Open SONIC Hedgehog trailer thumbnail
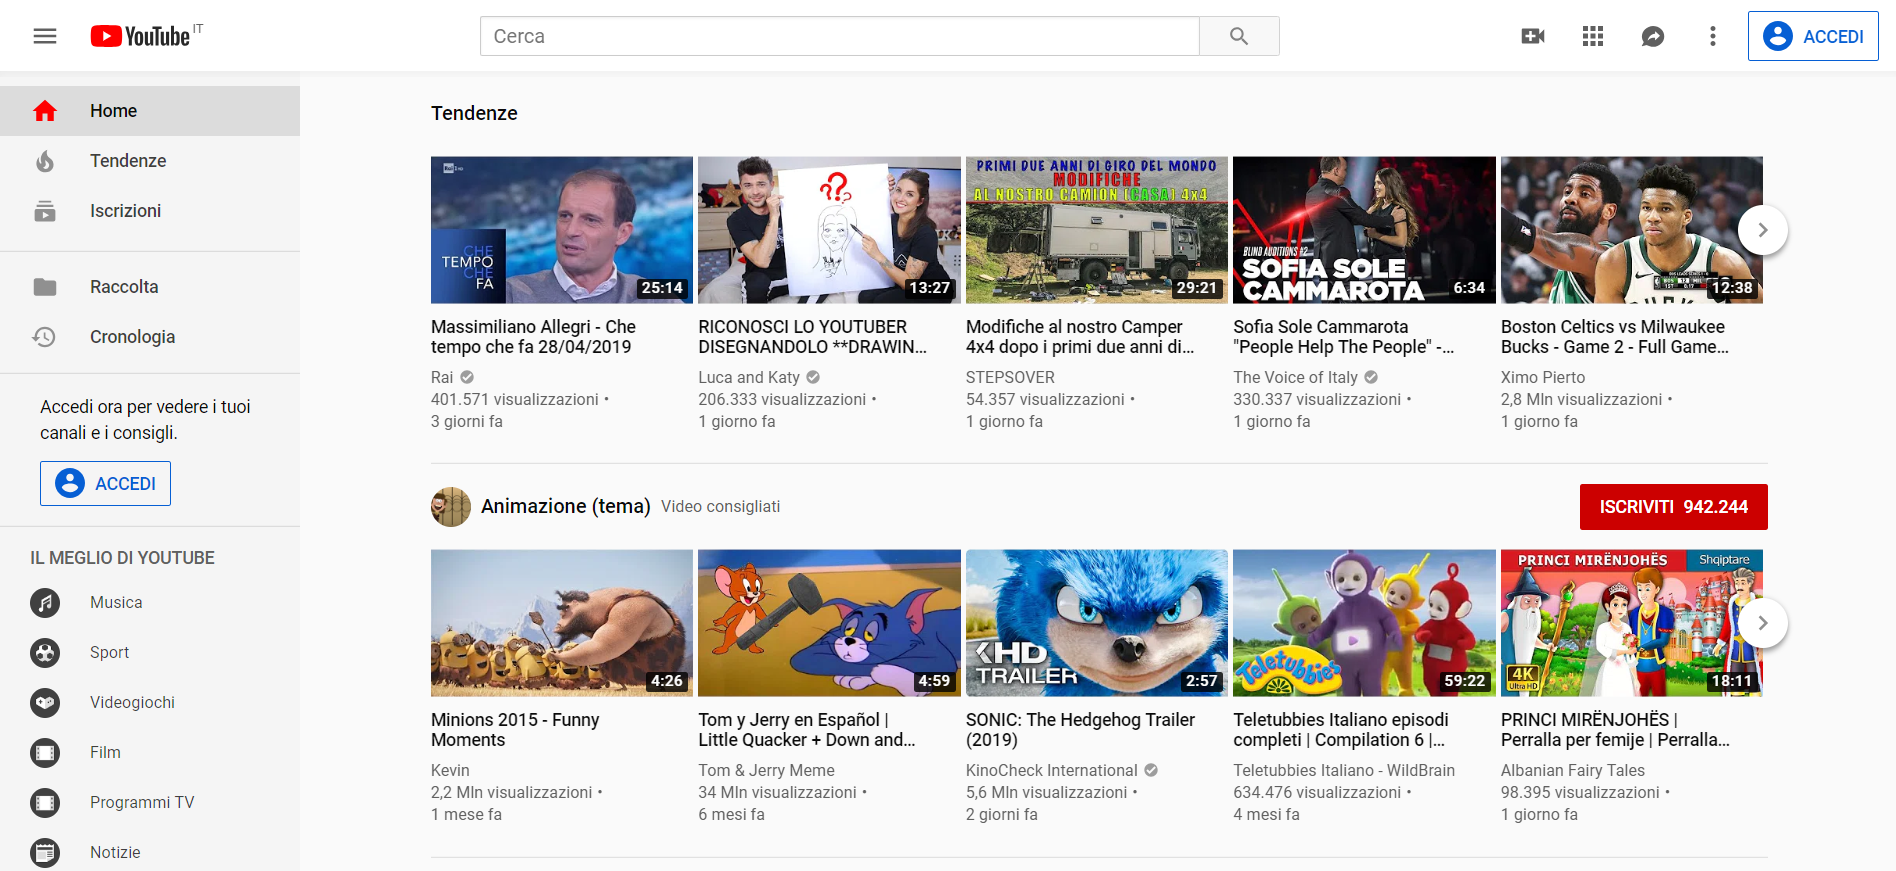The image size is (1896, 871). 1097,623
